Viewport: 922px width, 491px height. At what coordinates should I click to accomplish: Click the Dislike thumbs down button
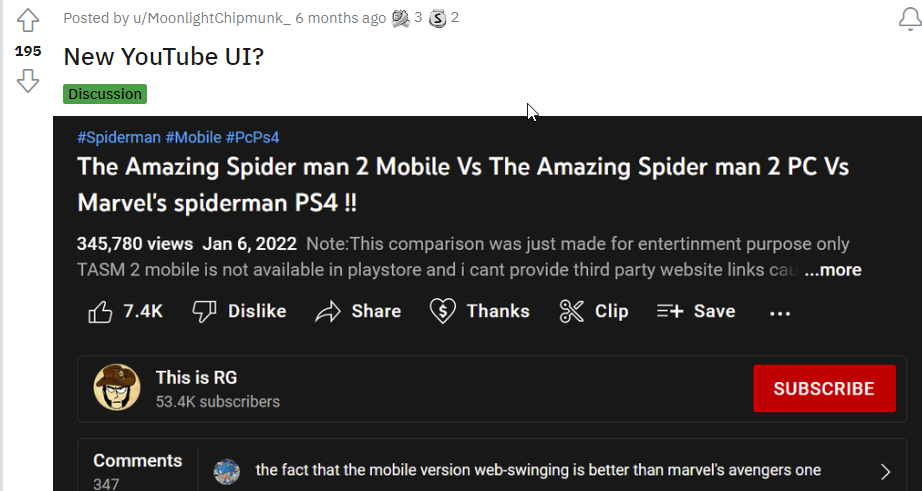[239, 311]
